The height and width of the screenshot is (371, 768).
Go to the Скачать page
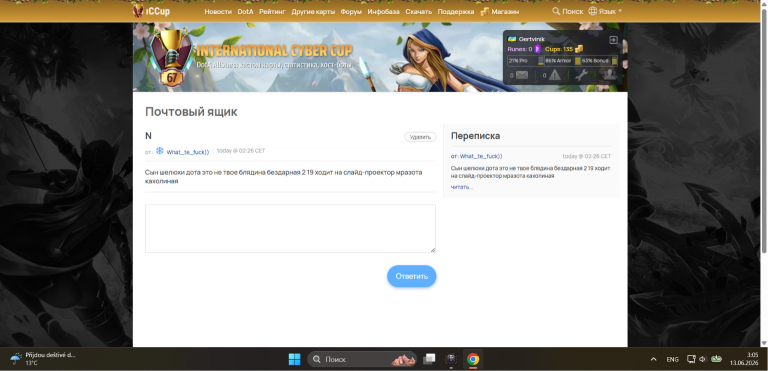(419, 11)
